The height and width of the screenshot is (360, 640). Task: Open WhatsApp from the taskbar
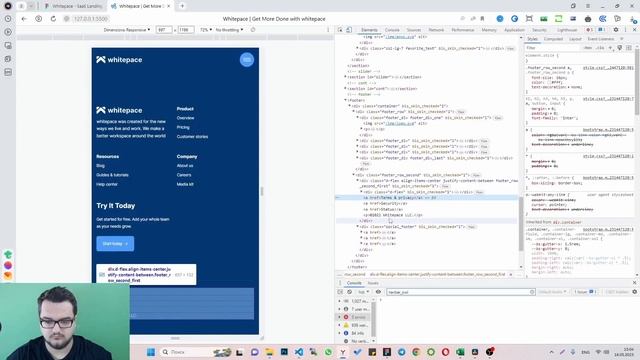(328, 352)
